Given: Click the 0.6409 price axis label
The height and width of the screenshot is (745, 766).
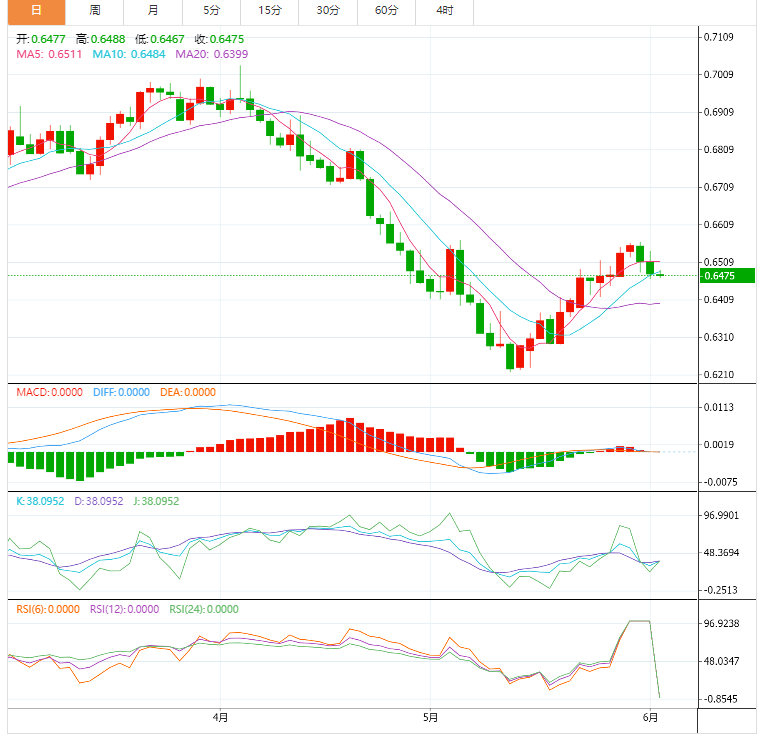Looking at the screenshot, I should coord(719,299).
